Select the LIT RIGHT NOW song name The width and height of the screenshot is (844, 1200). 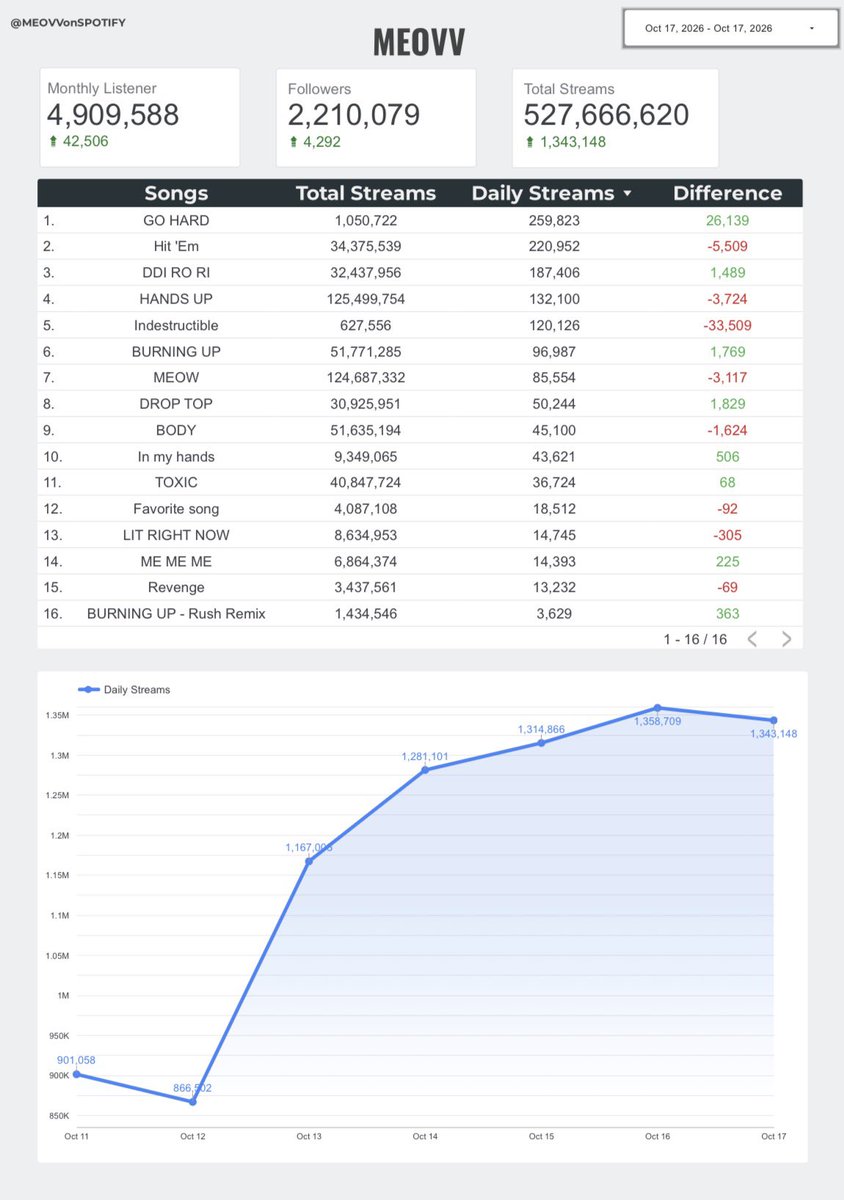[x=176, y=535]
